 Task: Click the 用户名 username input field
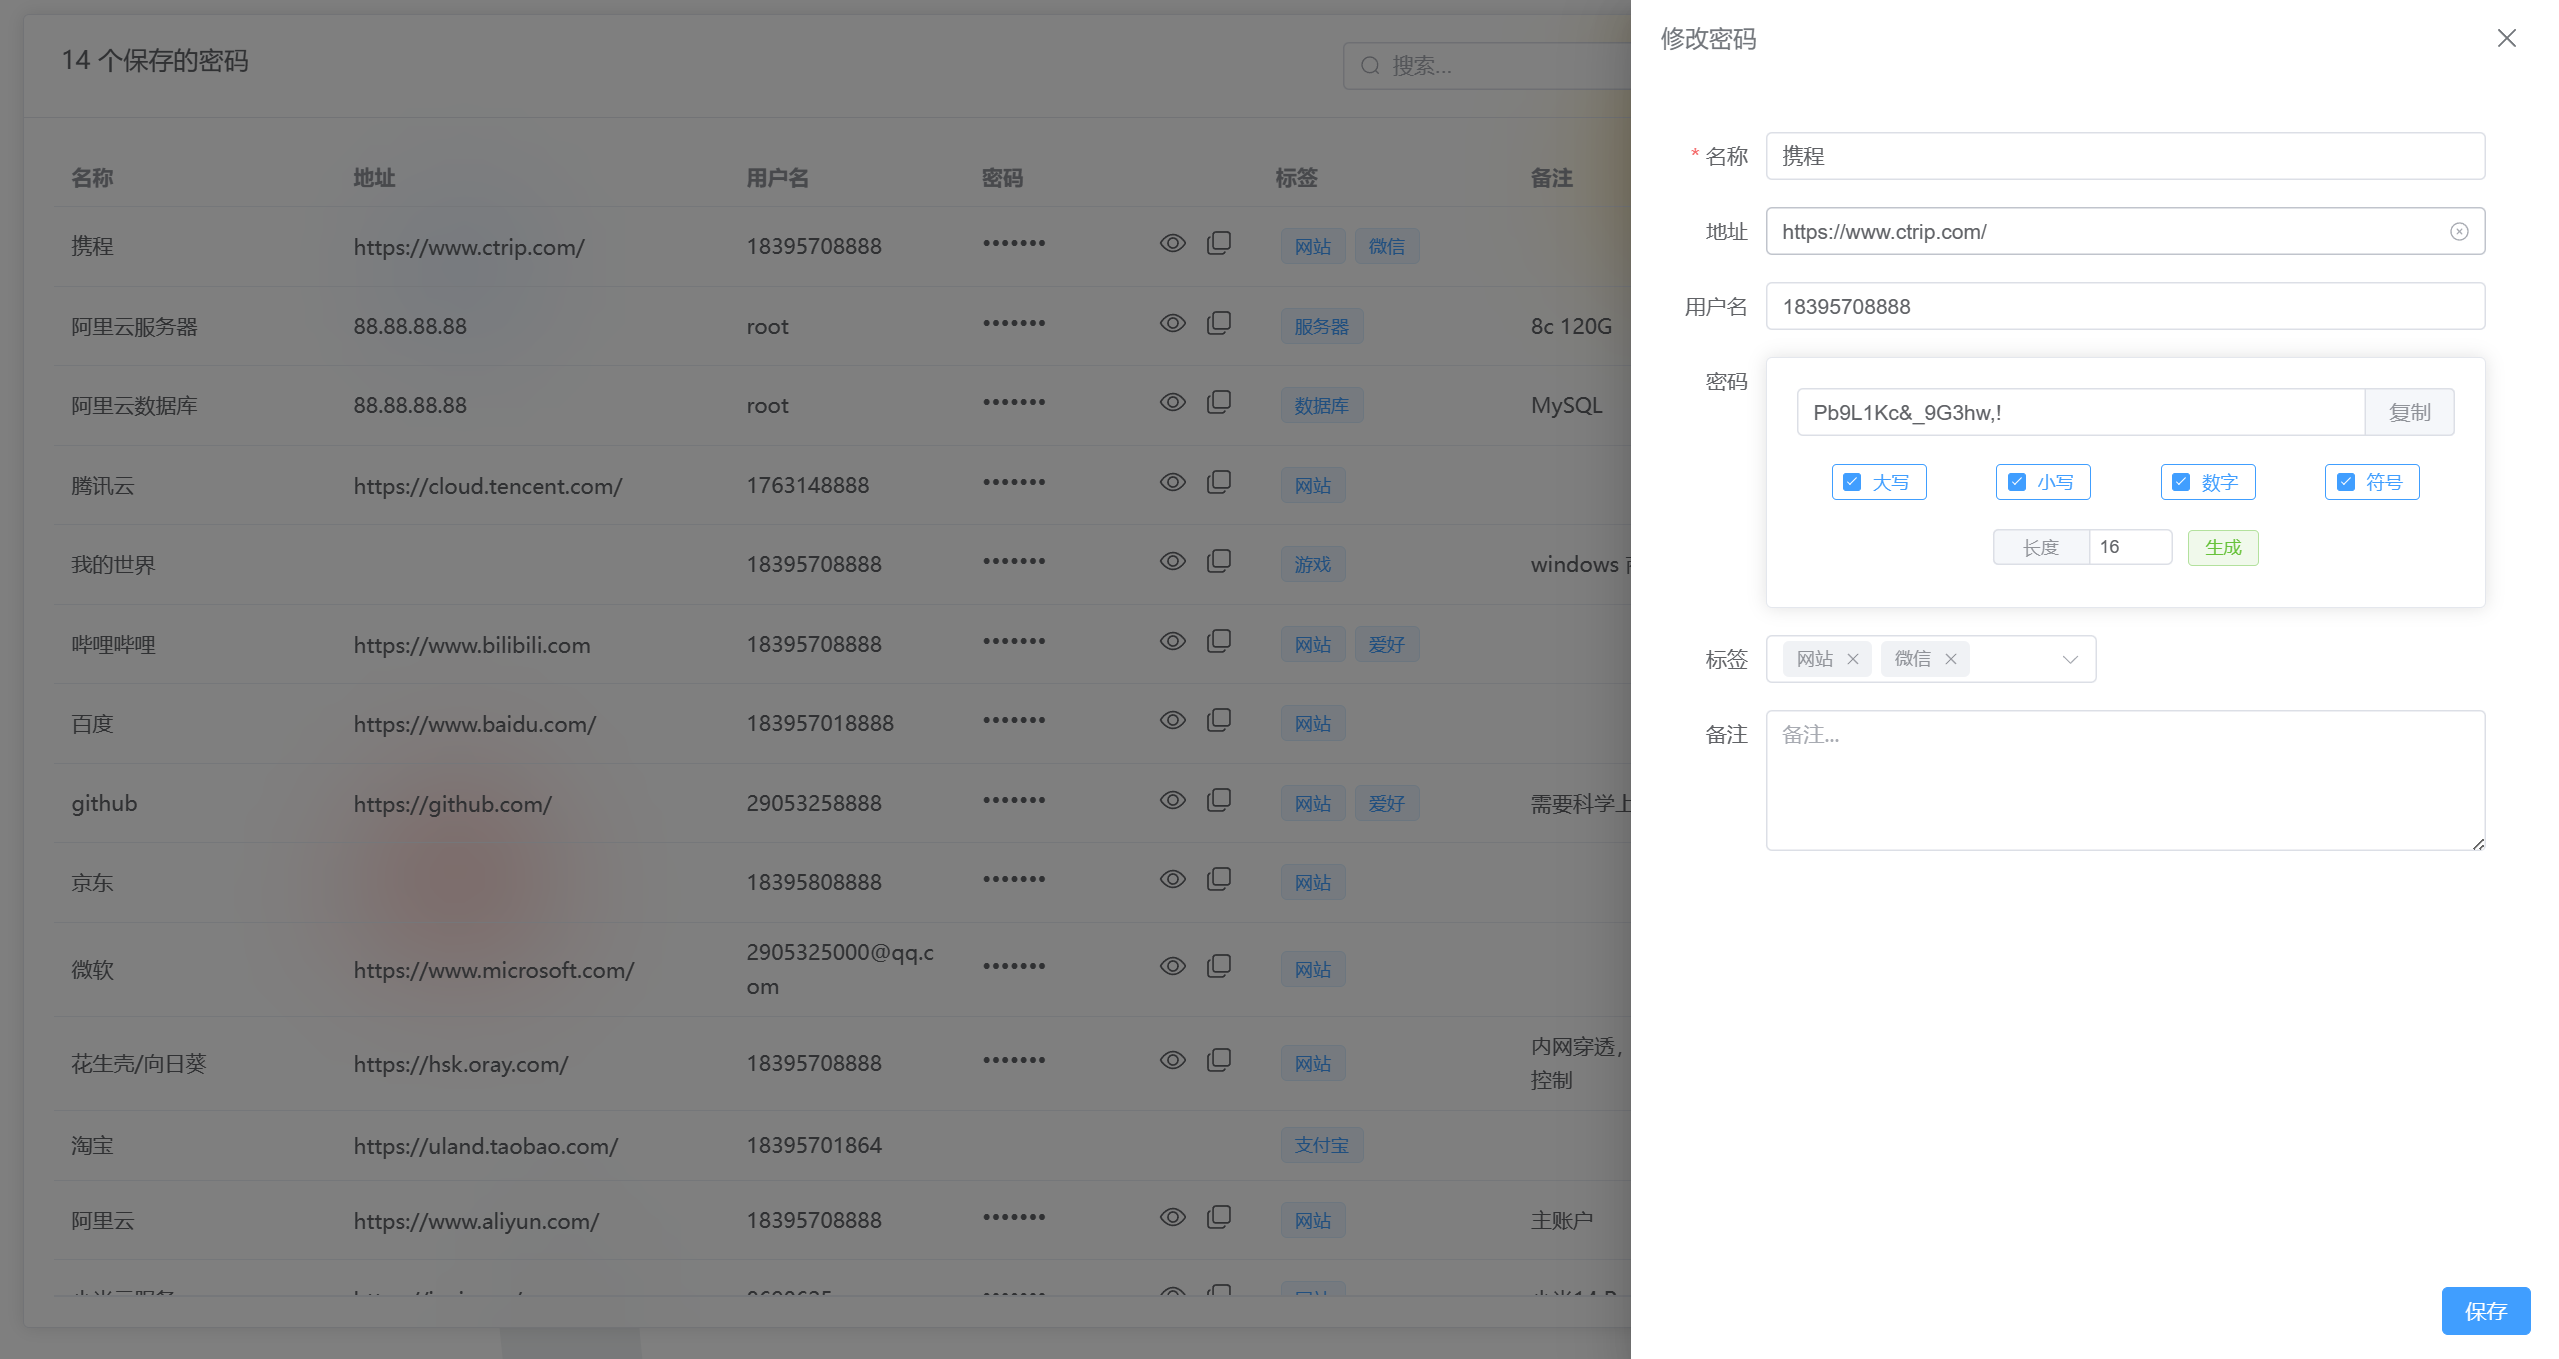pyautogui.click(x=2124, y=306)
